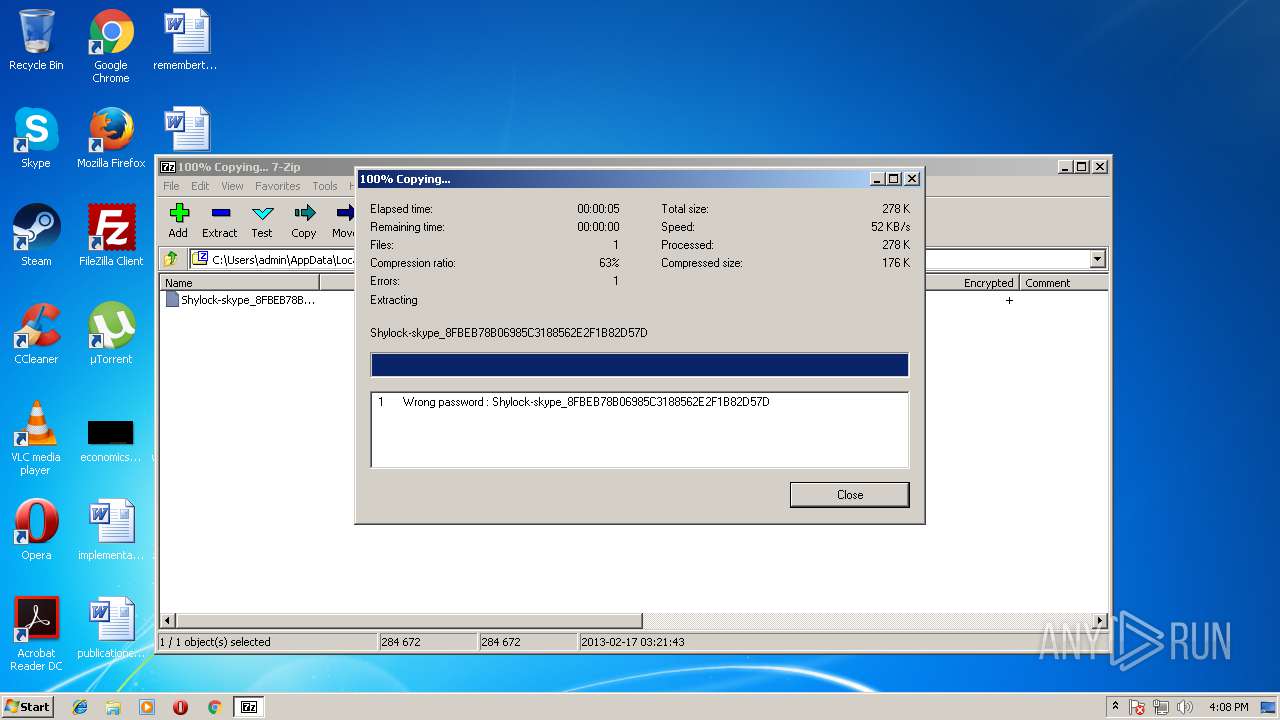Viewport: 1280px width, 720px height.
Task: Click the Wrong password error message row
Action: 639,402
